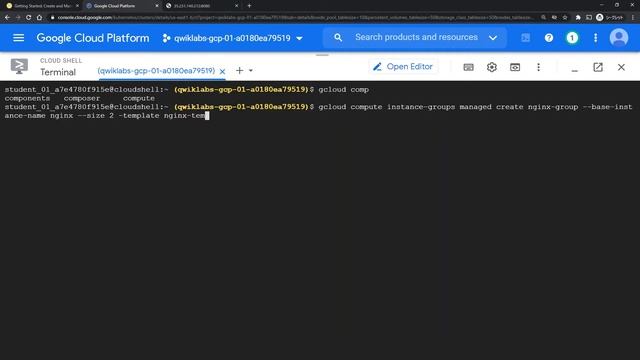Open Cloud Shell more options menu
Viewport: 640px width, 360px height.
[538, 67]
